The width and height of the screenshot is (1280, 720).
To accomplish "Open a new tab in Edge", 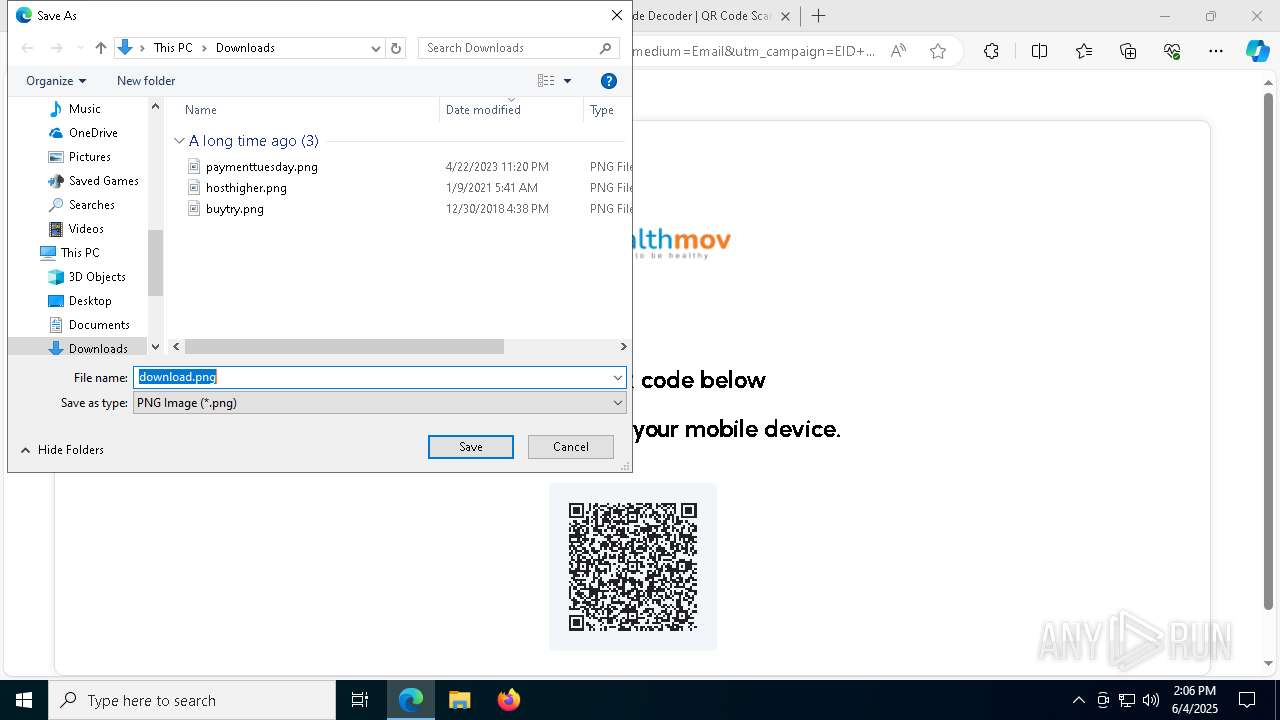I will tap(818, 16).
